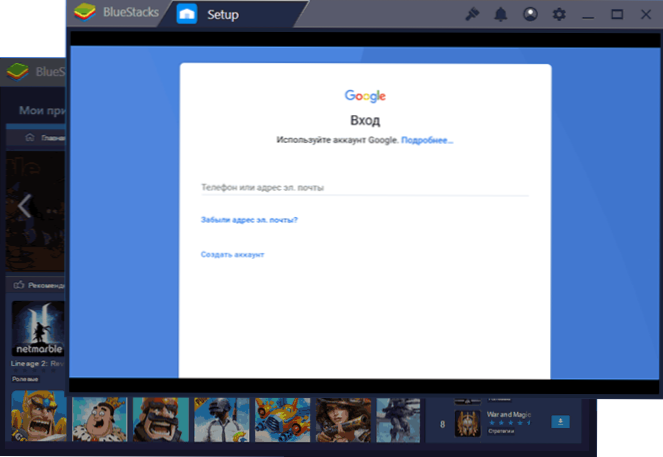Open the Clash Royale king game icon

tap(161, 419)
